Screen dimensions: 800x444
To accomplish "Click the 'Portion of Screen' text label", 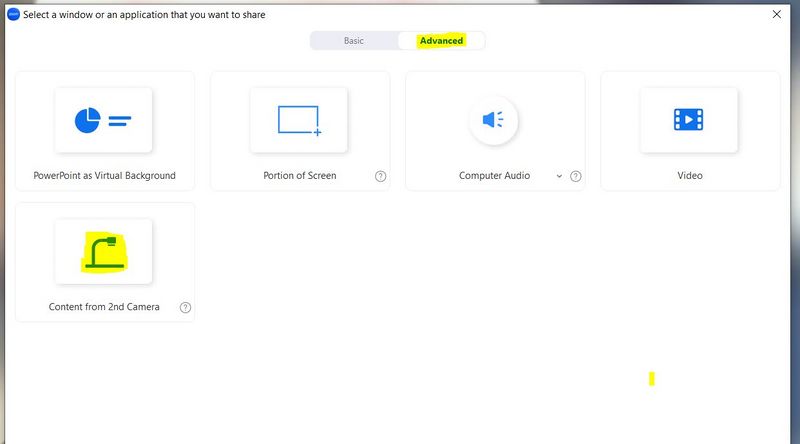I will (x=299, y=176).
